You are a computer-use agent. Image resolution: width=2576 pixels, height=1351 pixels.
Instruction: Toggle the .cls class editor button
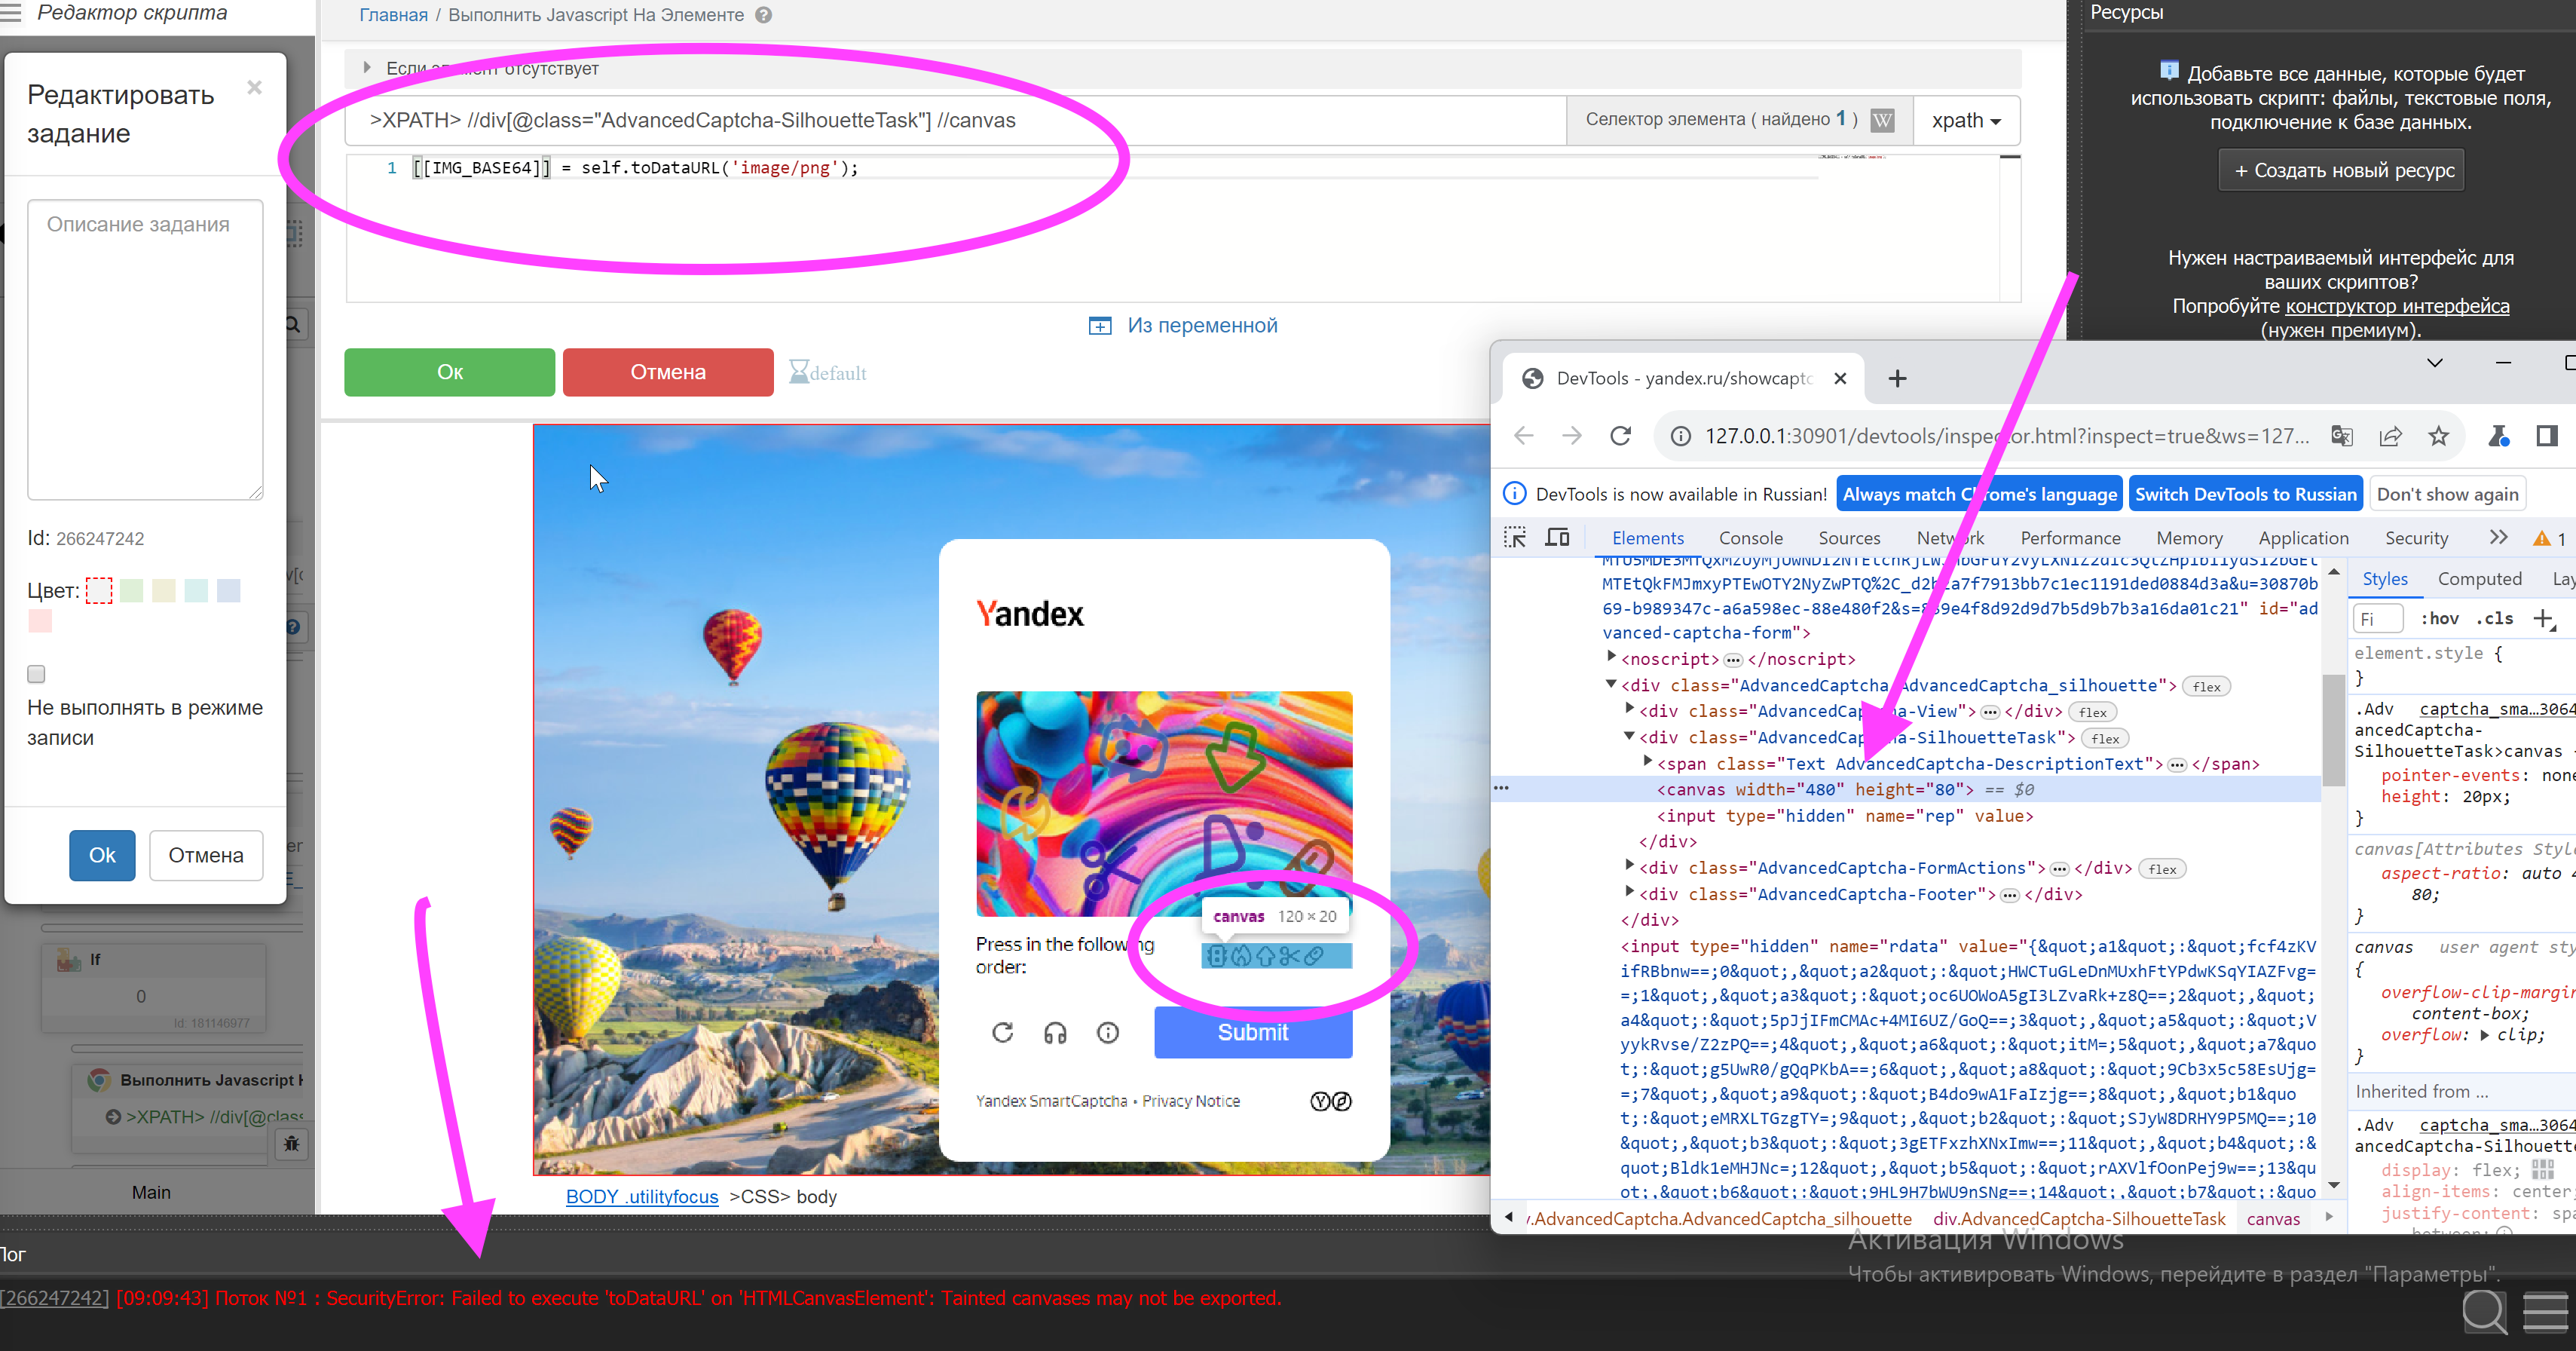[2494, 618]
